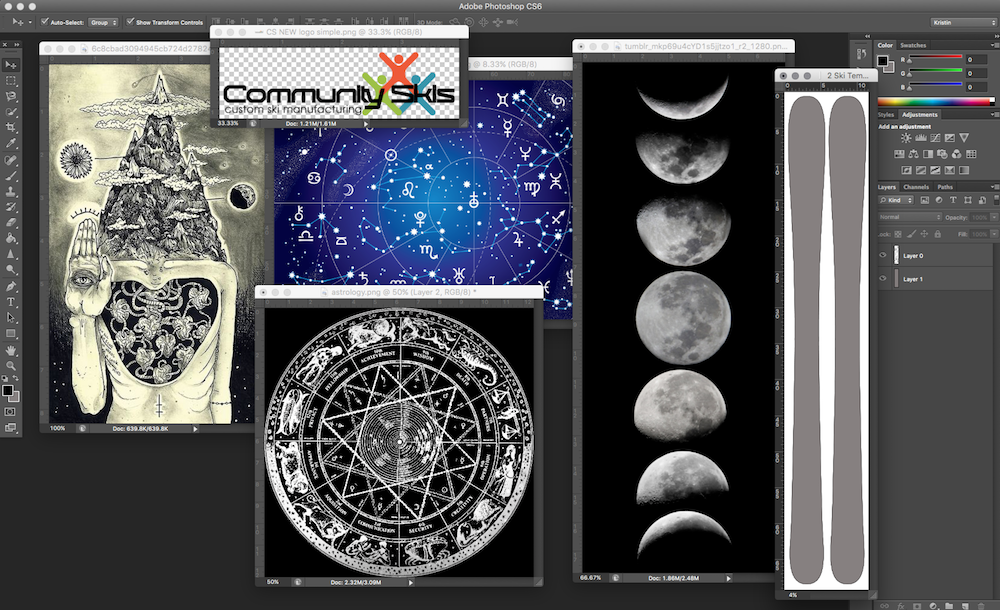Activate the Hand tool

(x=11, y=350)
